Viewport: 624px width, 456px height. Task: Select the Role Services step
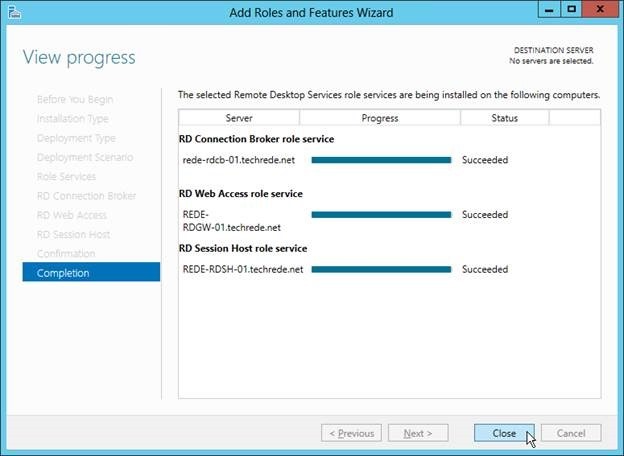pyautogui.click(x=66, y=176)
